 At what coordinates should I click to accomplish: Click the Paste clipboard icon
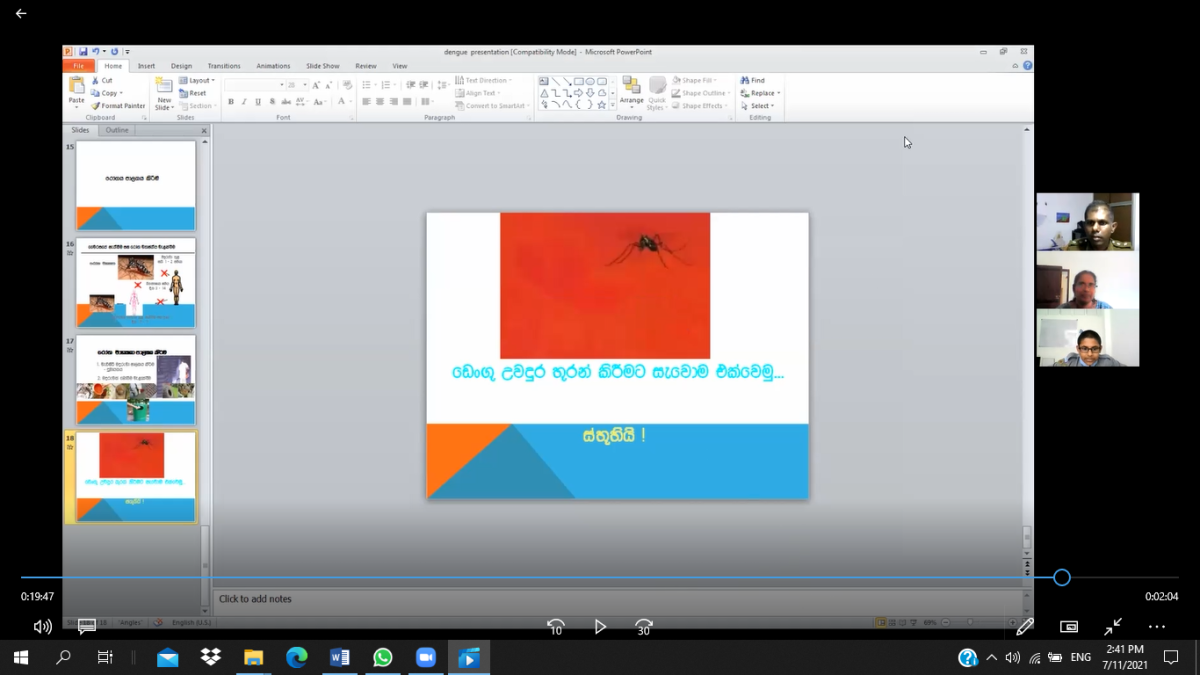point(76,86)
